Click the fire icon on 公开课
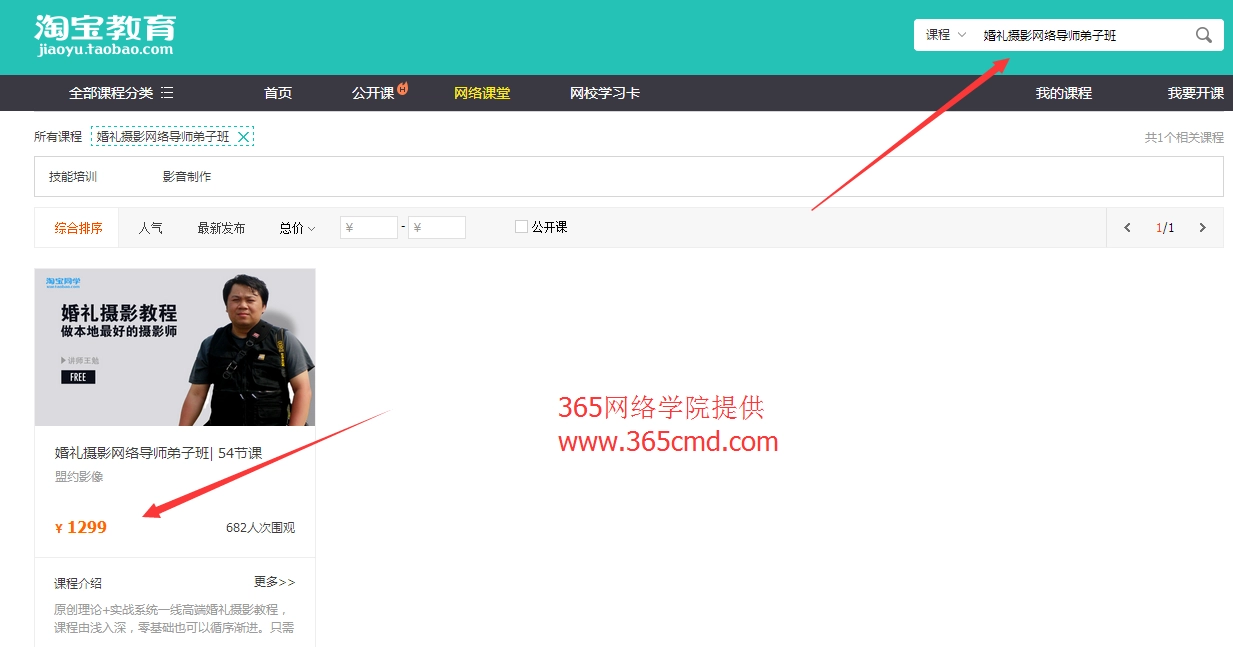The width and height of the screenshot is (1233, 647). coord(403,86)
